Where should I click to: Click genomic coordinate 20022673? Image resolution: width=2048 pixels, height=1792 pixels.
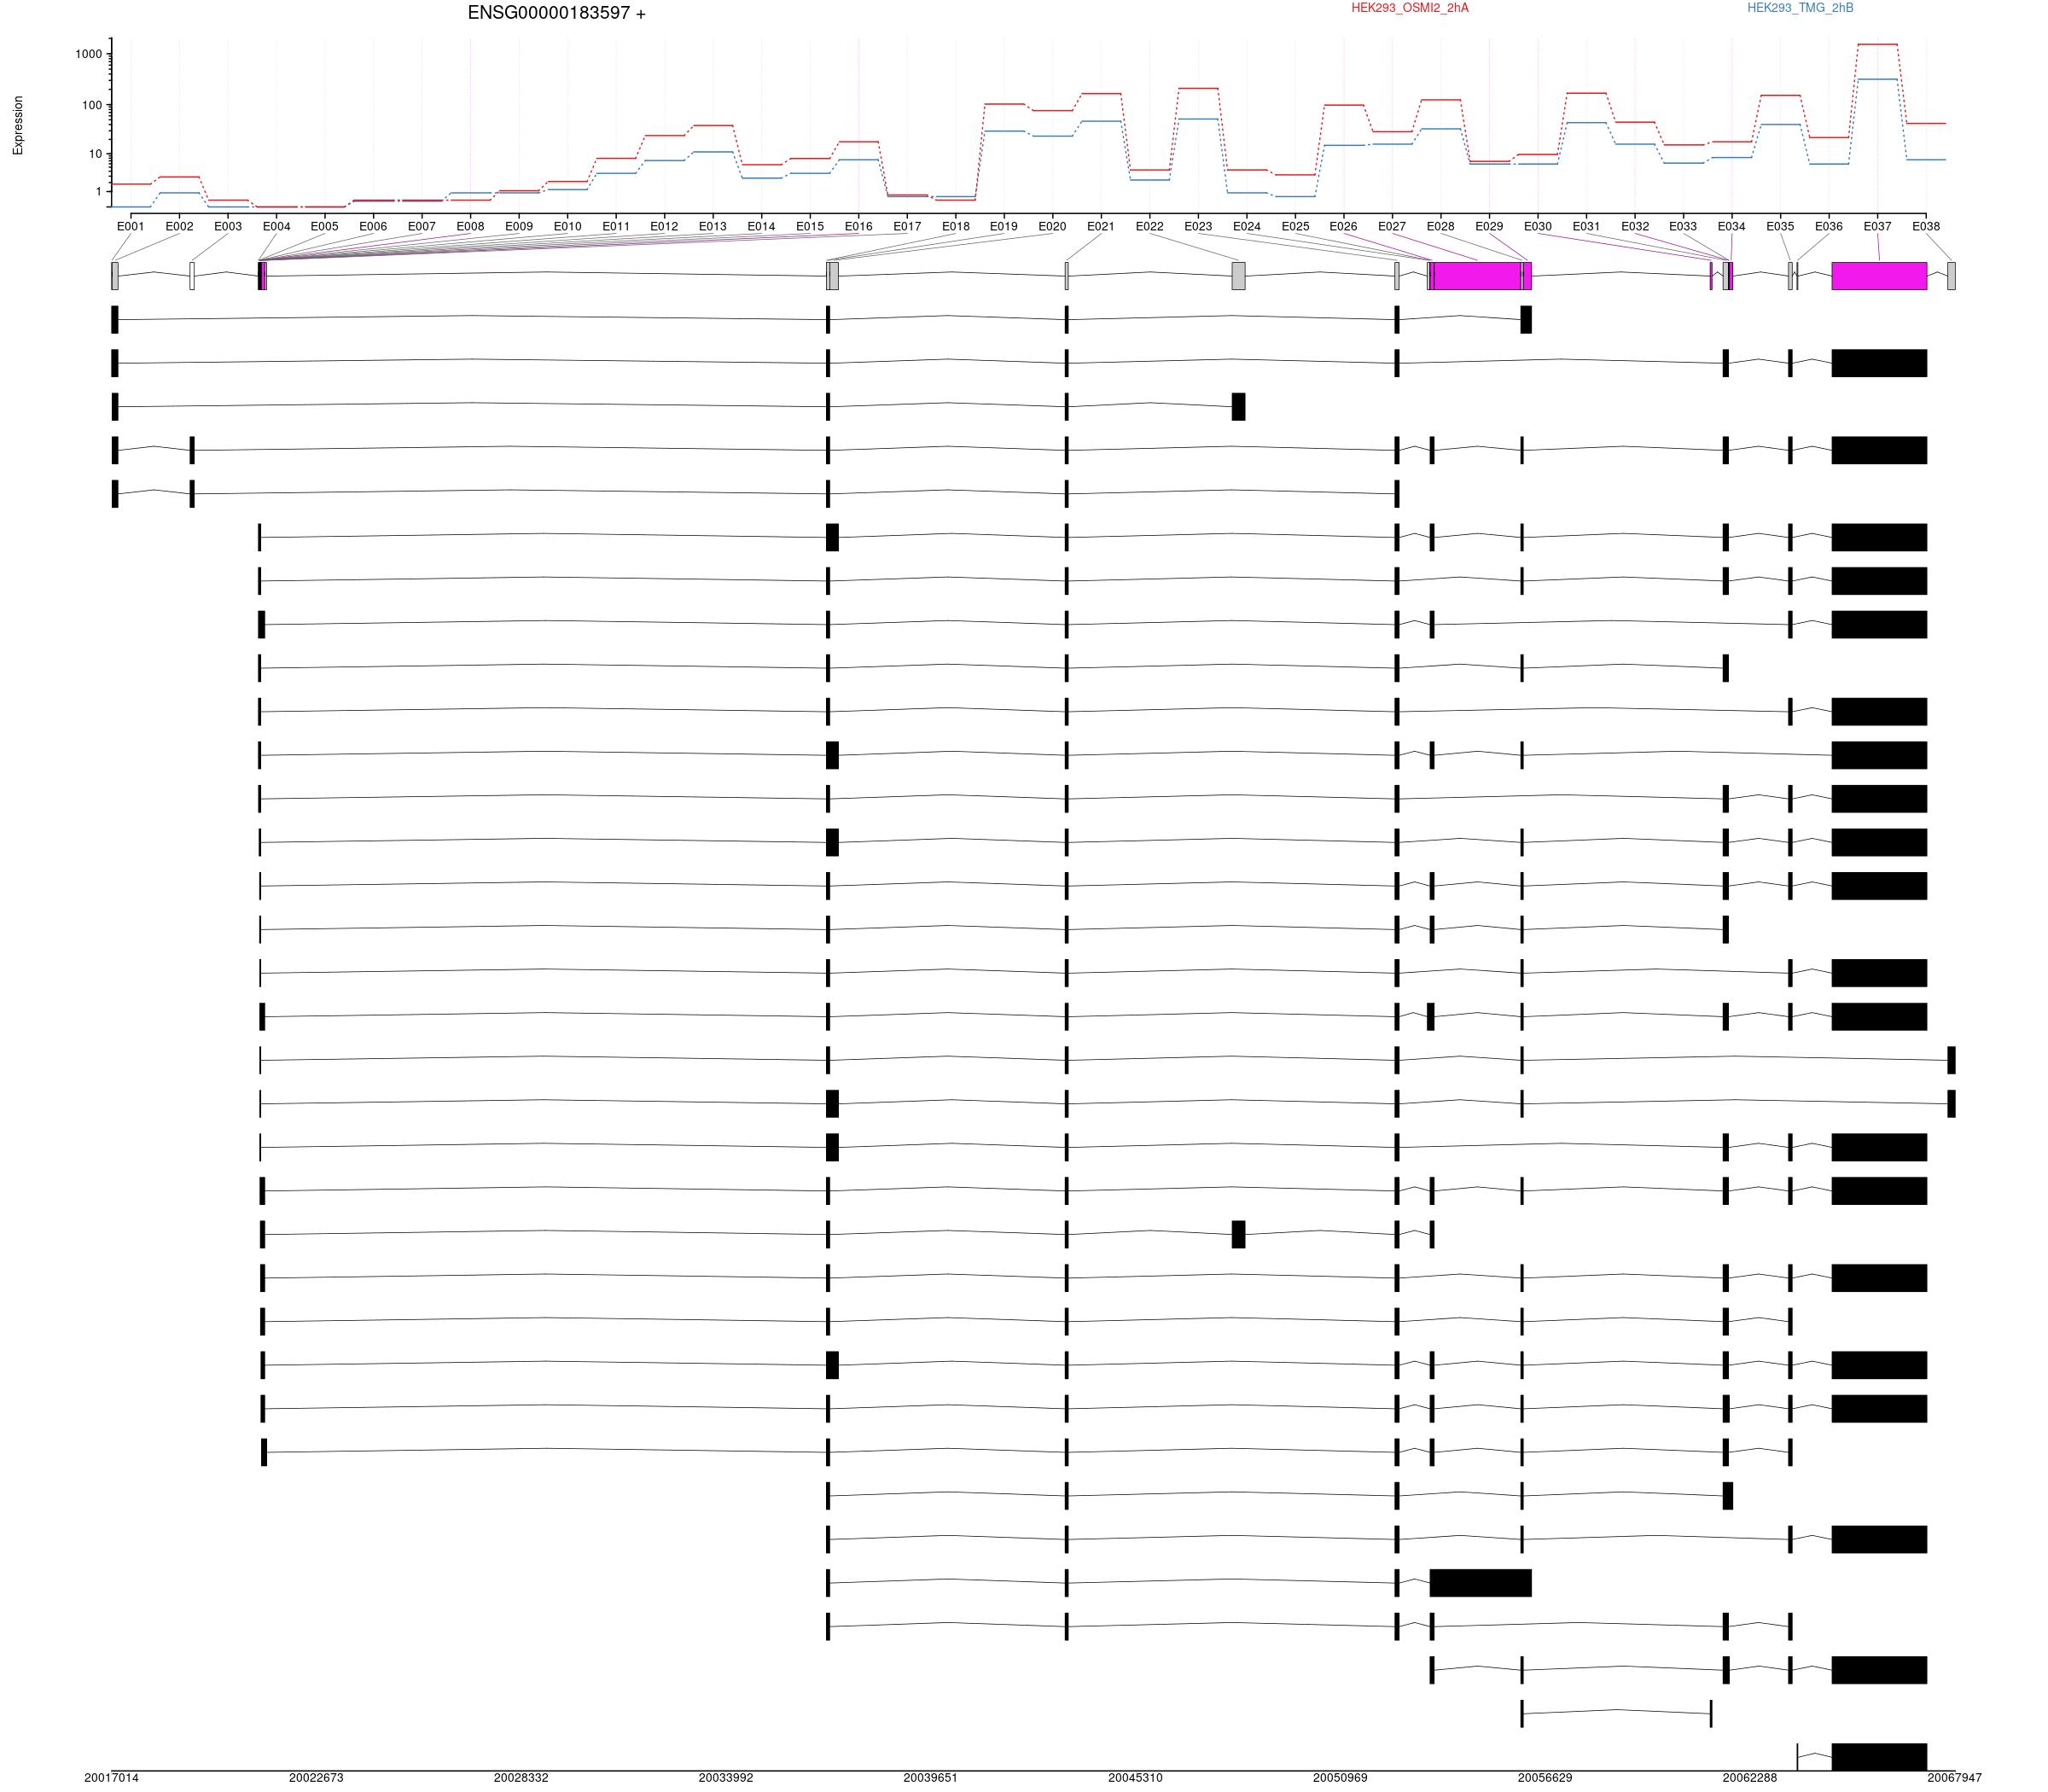pyautogui.click(x=316, y=1778)
